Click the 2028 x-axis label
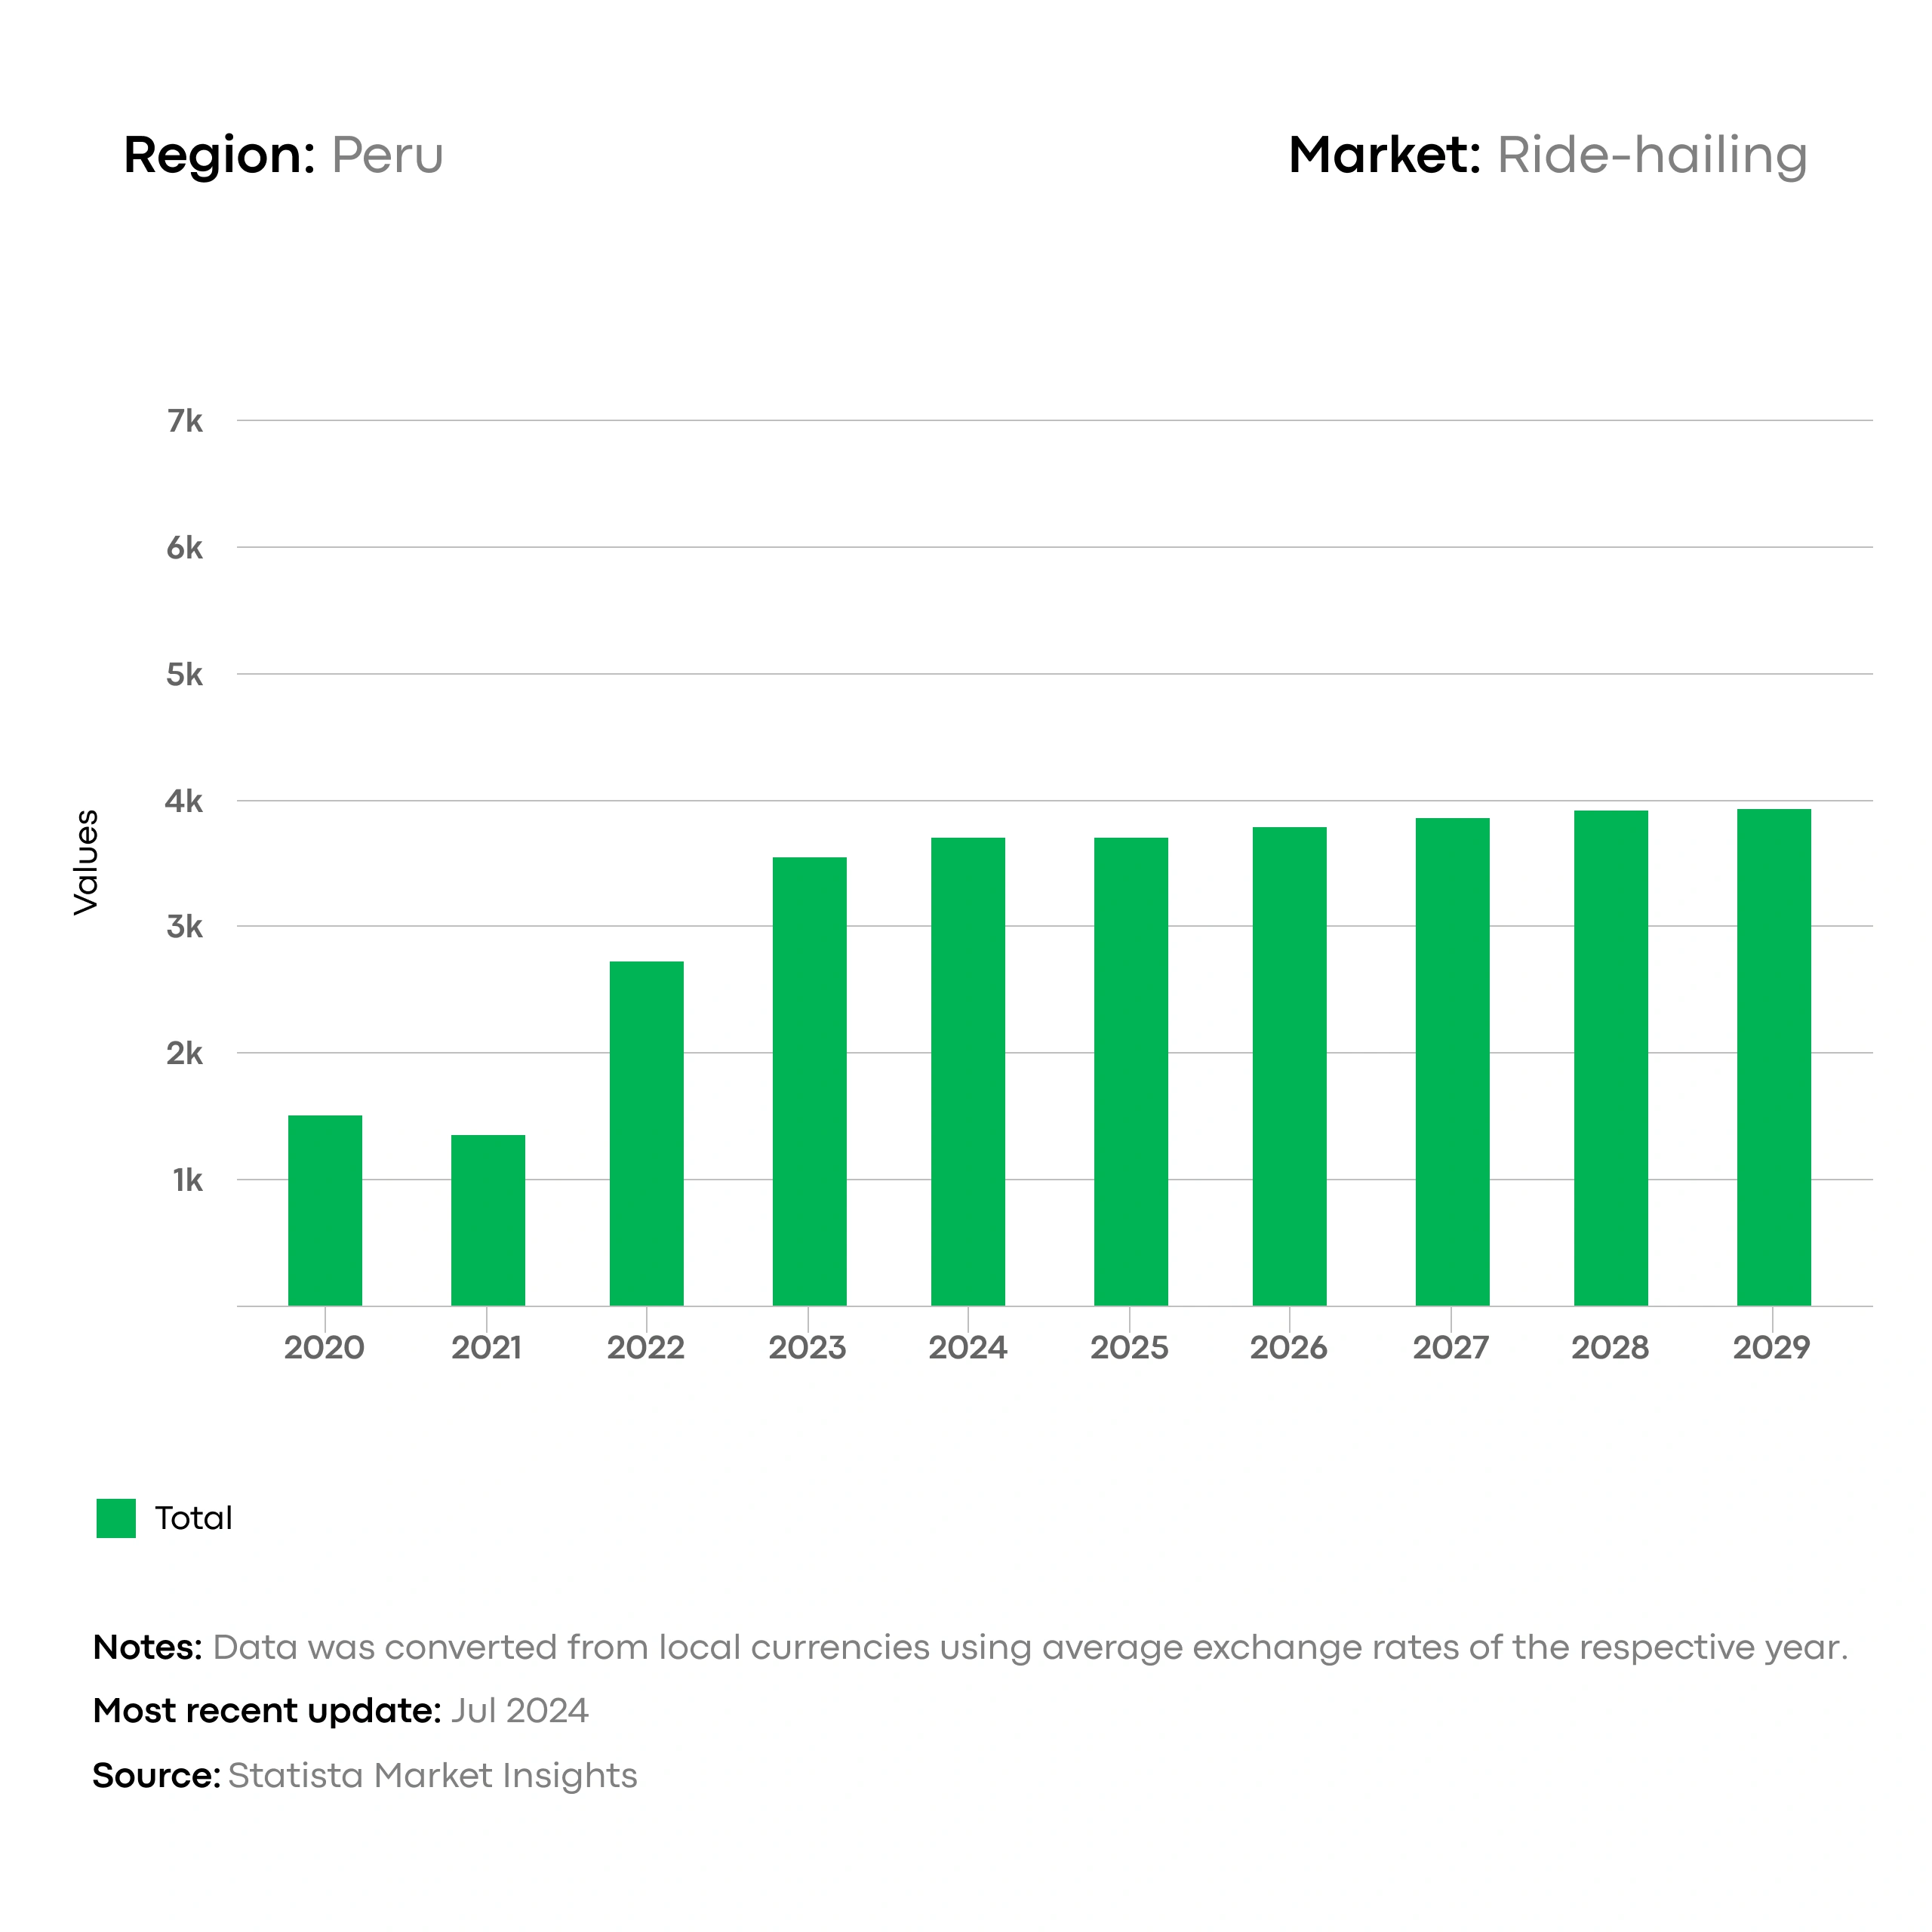1932x1932 pixels. [1610, 1347]
